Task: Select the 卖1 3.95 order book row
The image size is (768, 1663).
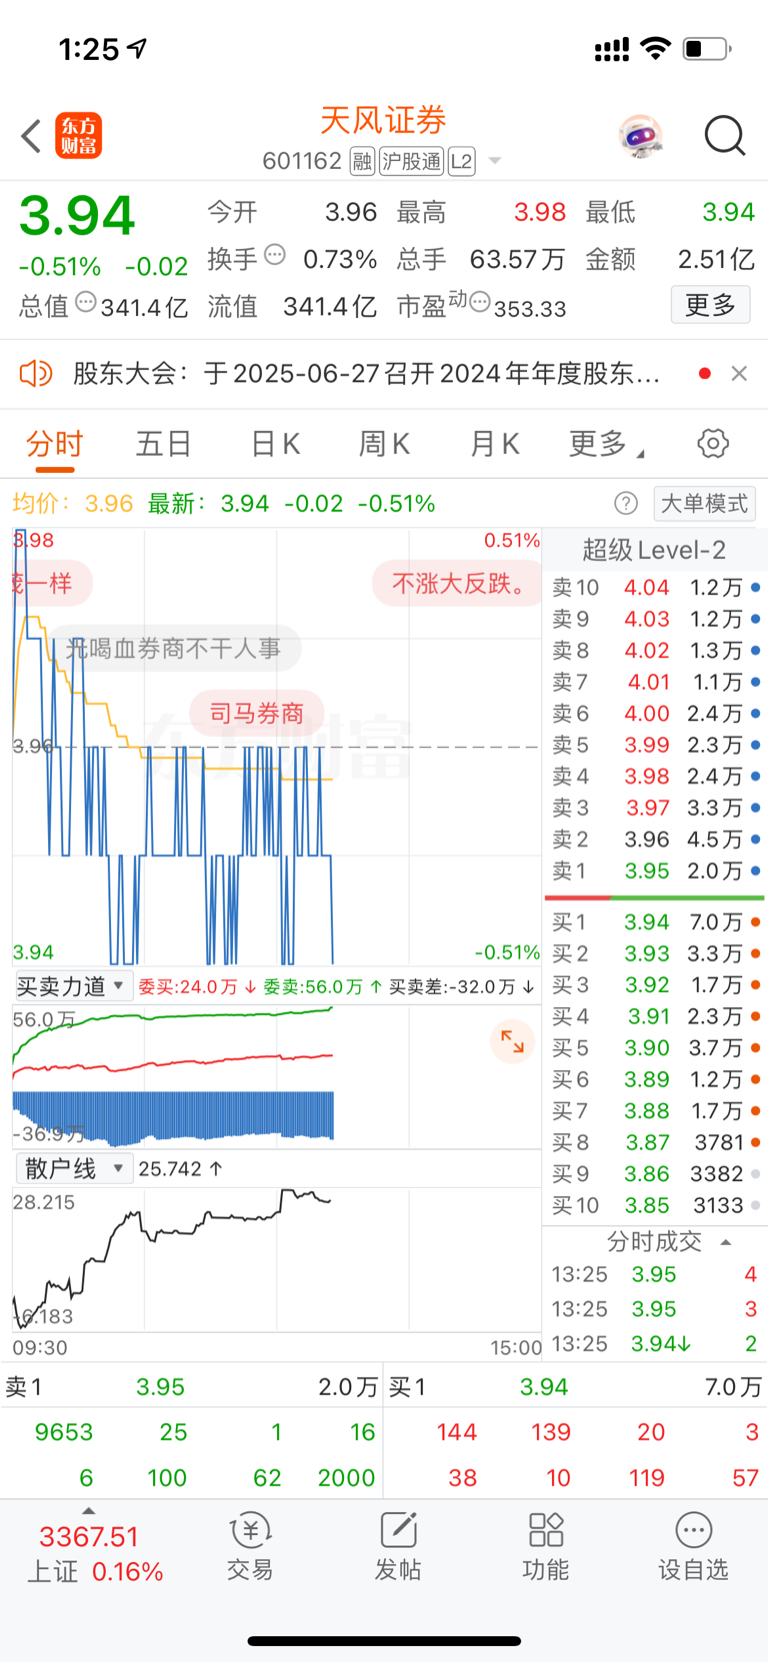Action: [655, 871]
